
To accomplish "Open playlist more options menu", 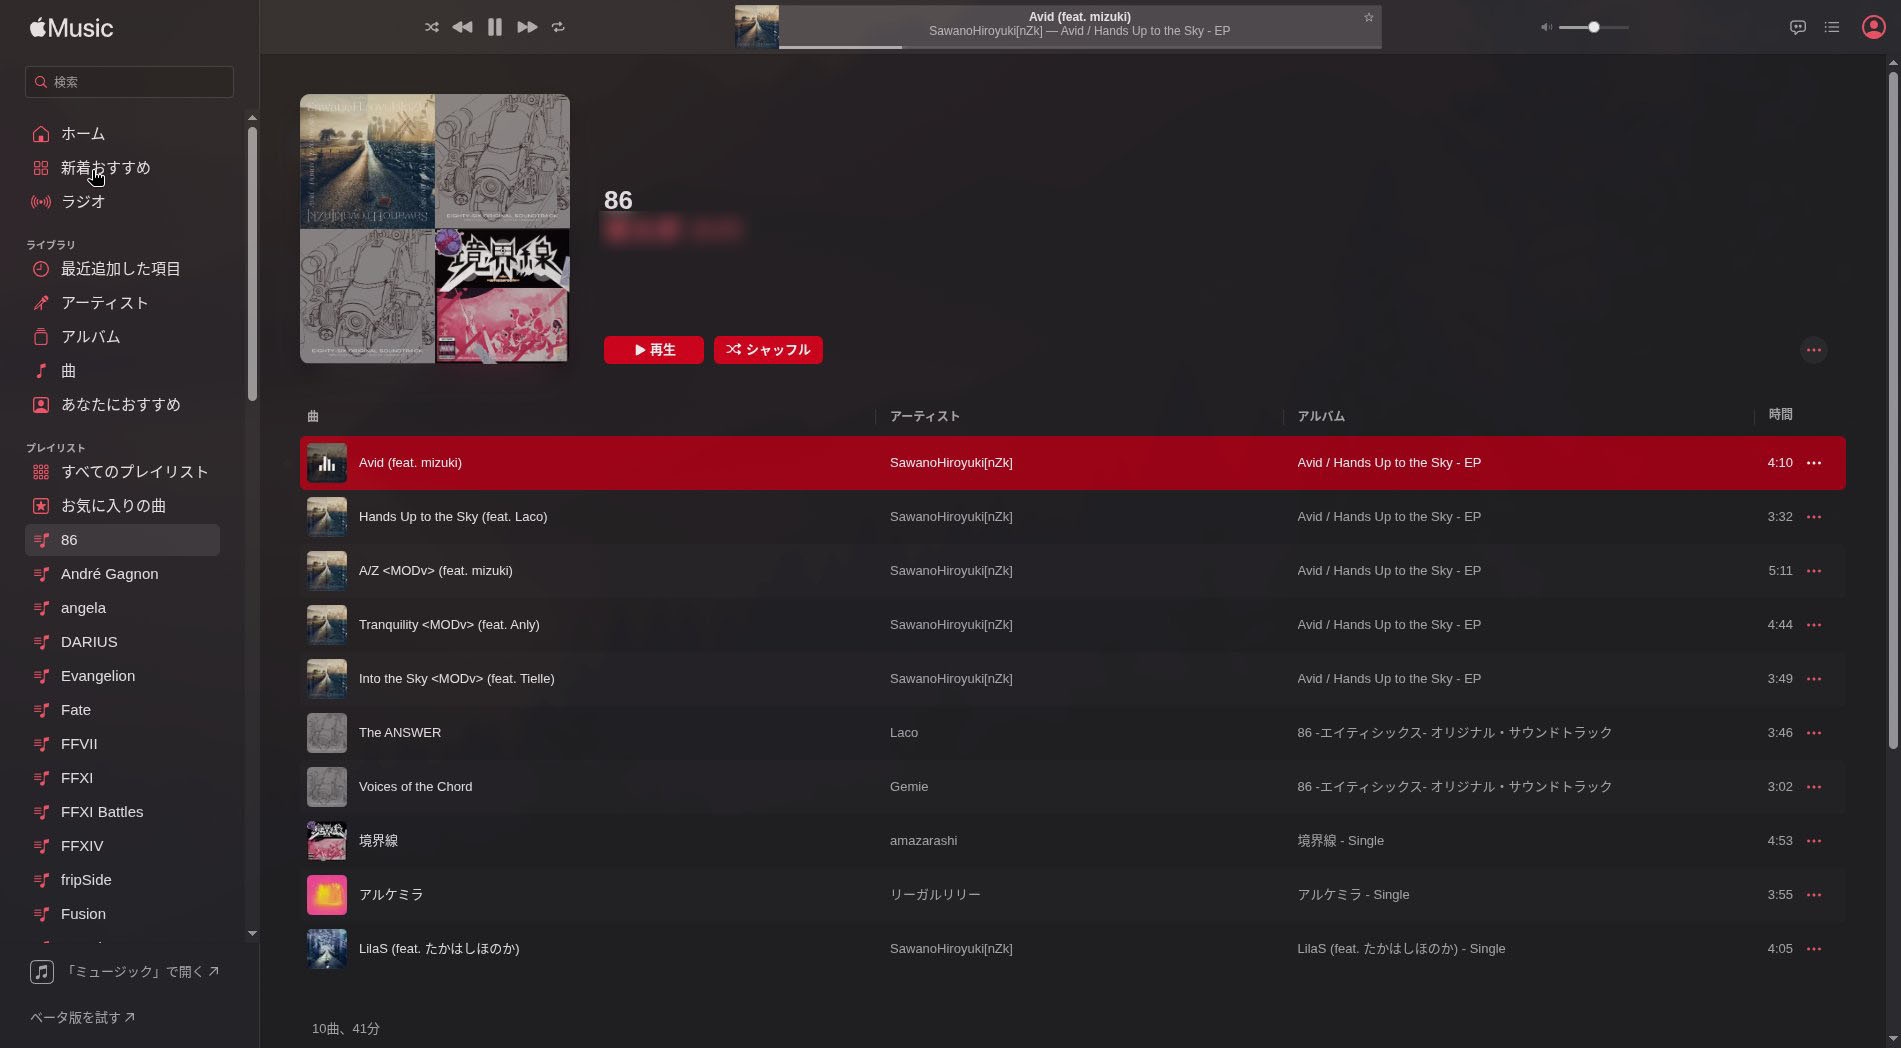I will tap(1813, 350).
